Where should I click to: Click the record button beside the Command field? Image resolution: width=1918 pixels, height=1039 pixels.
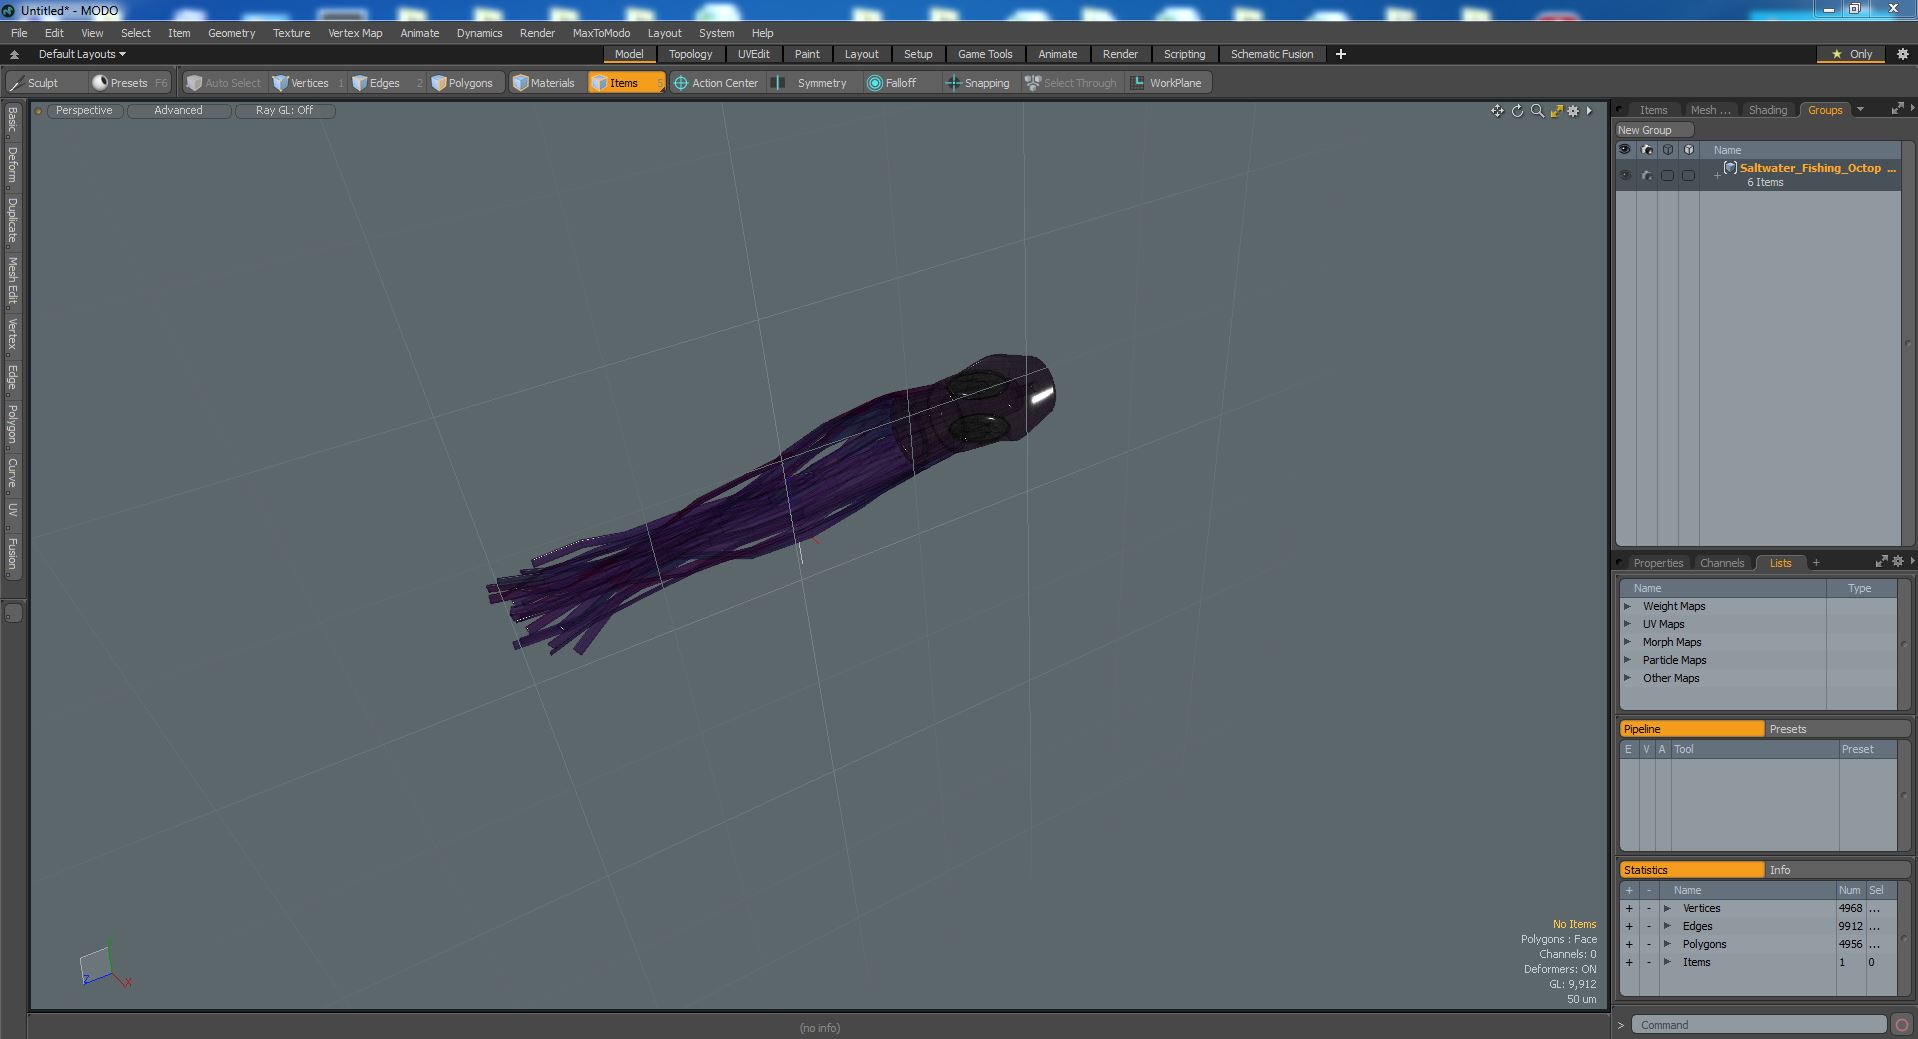click(x=1902, y=1025)
